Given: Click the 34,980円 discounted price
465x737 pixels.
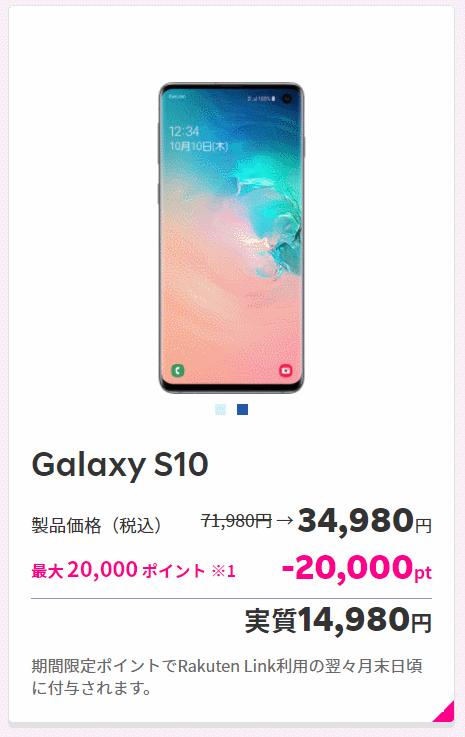Looking at the screenshot, I should (365, 521).
